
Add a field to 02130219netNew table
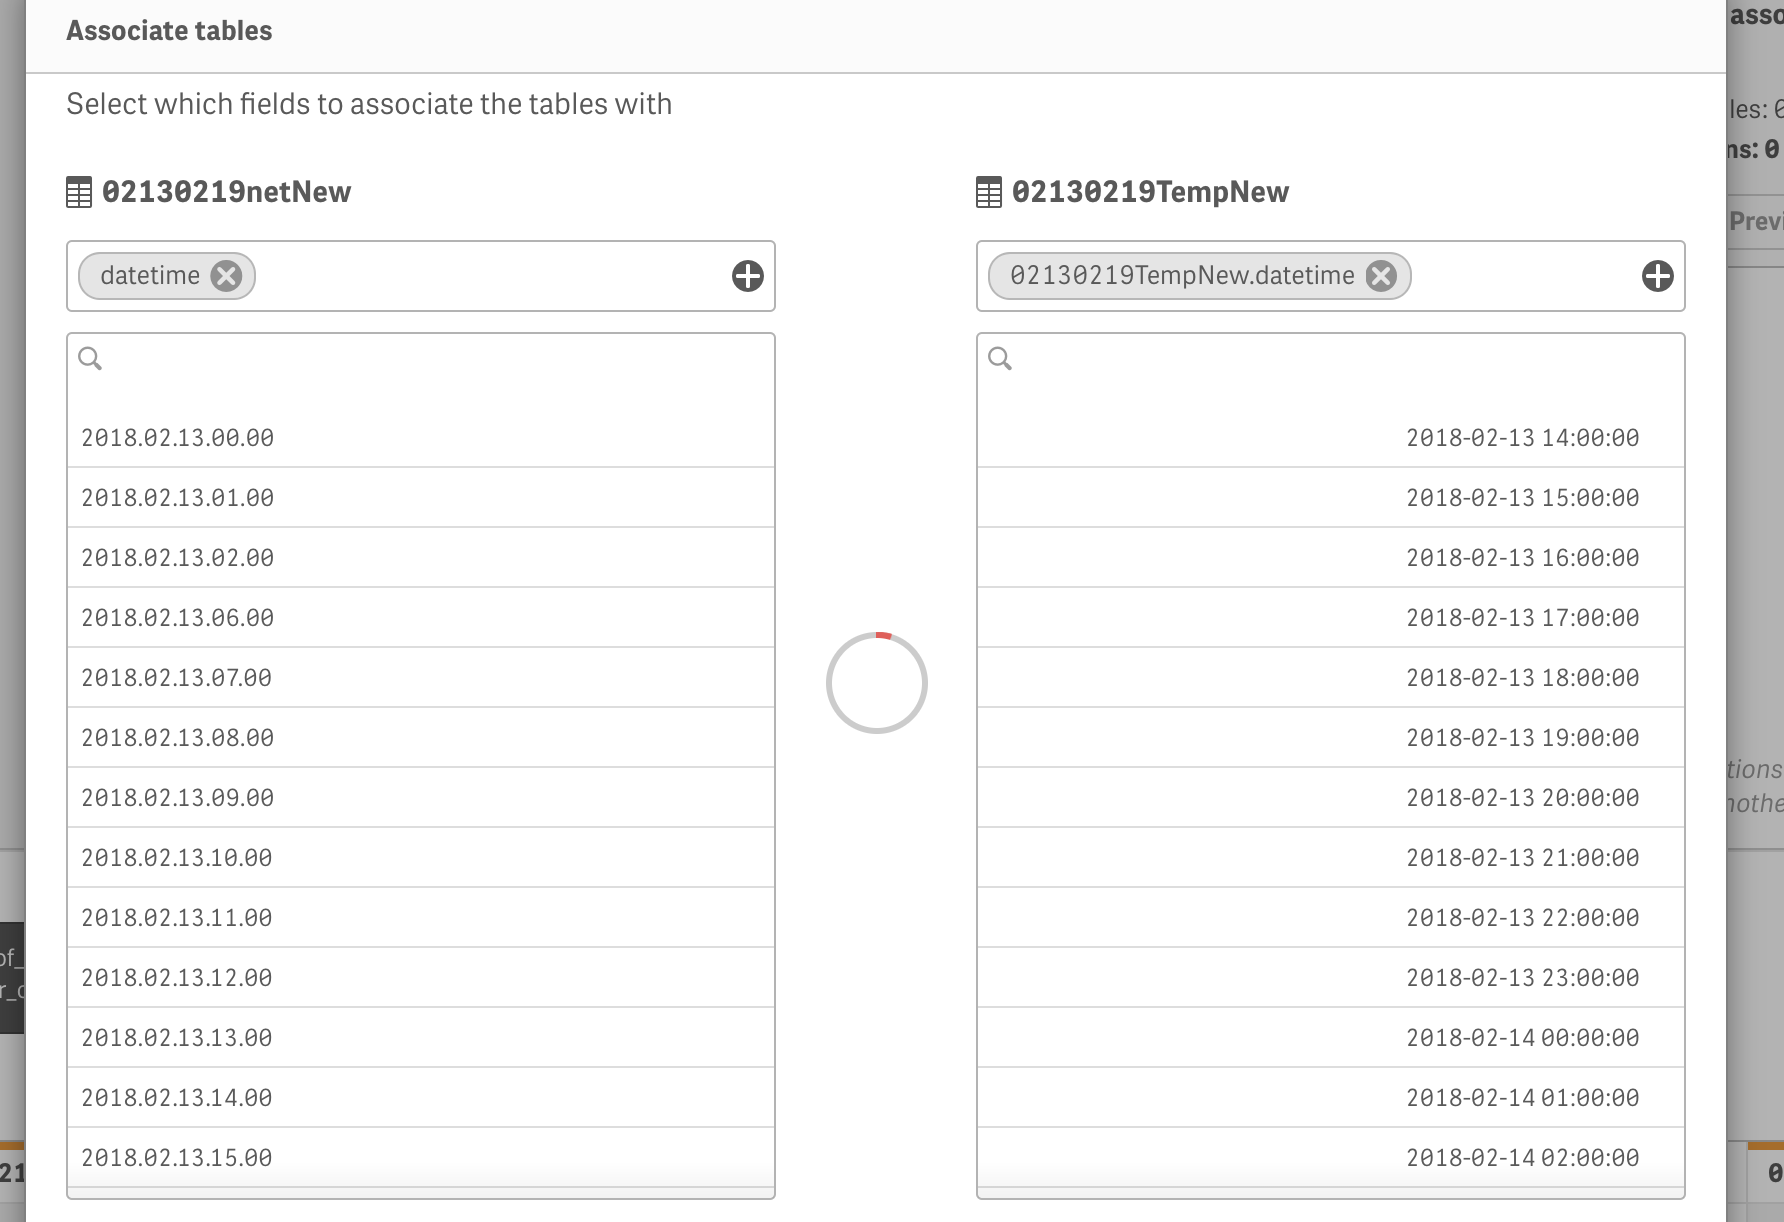[x=747, y=276]
